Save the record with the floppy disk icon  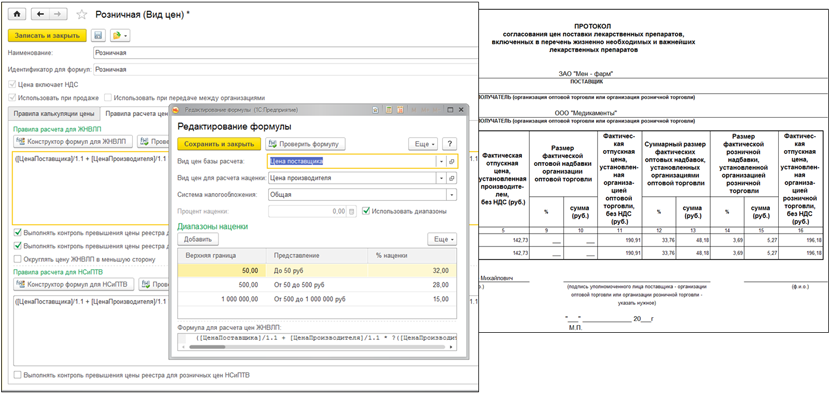pos(98,35)
